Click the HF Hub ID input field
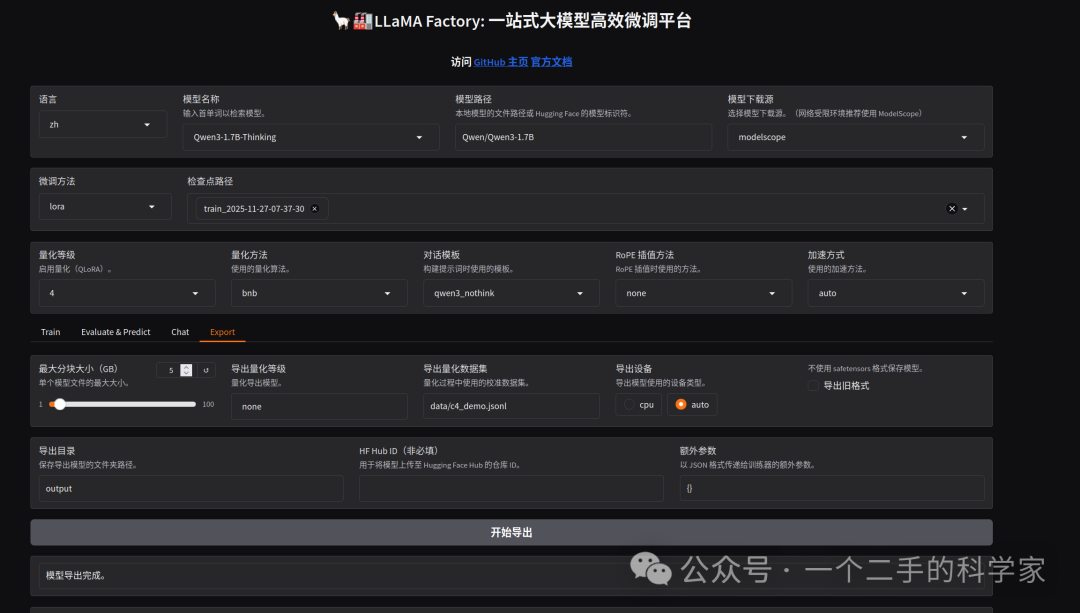Image resolution: width=1080 pixels, height=613 pixels. point(511,488)
